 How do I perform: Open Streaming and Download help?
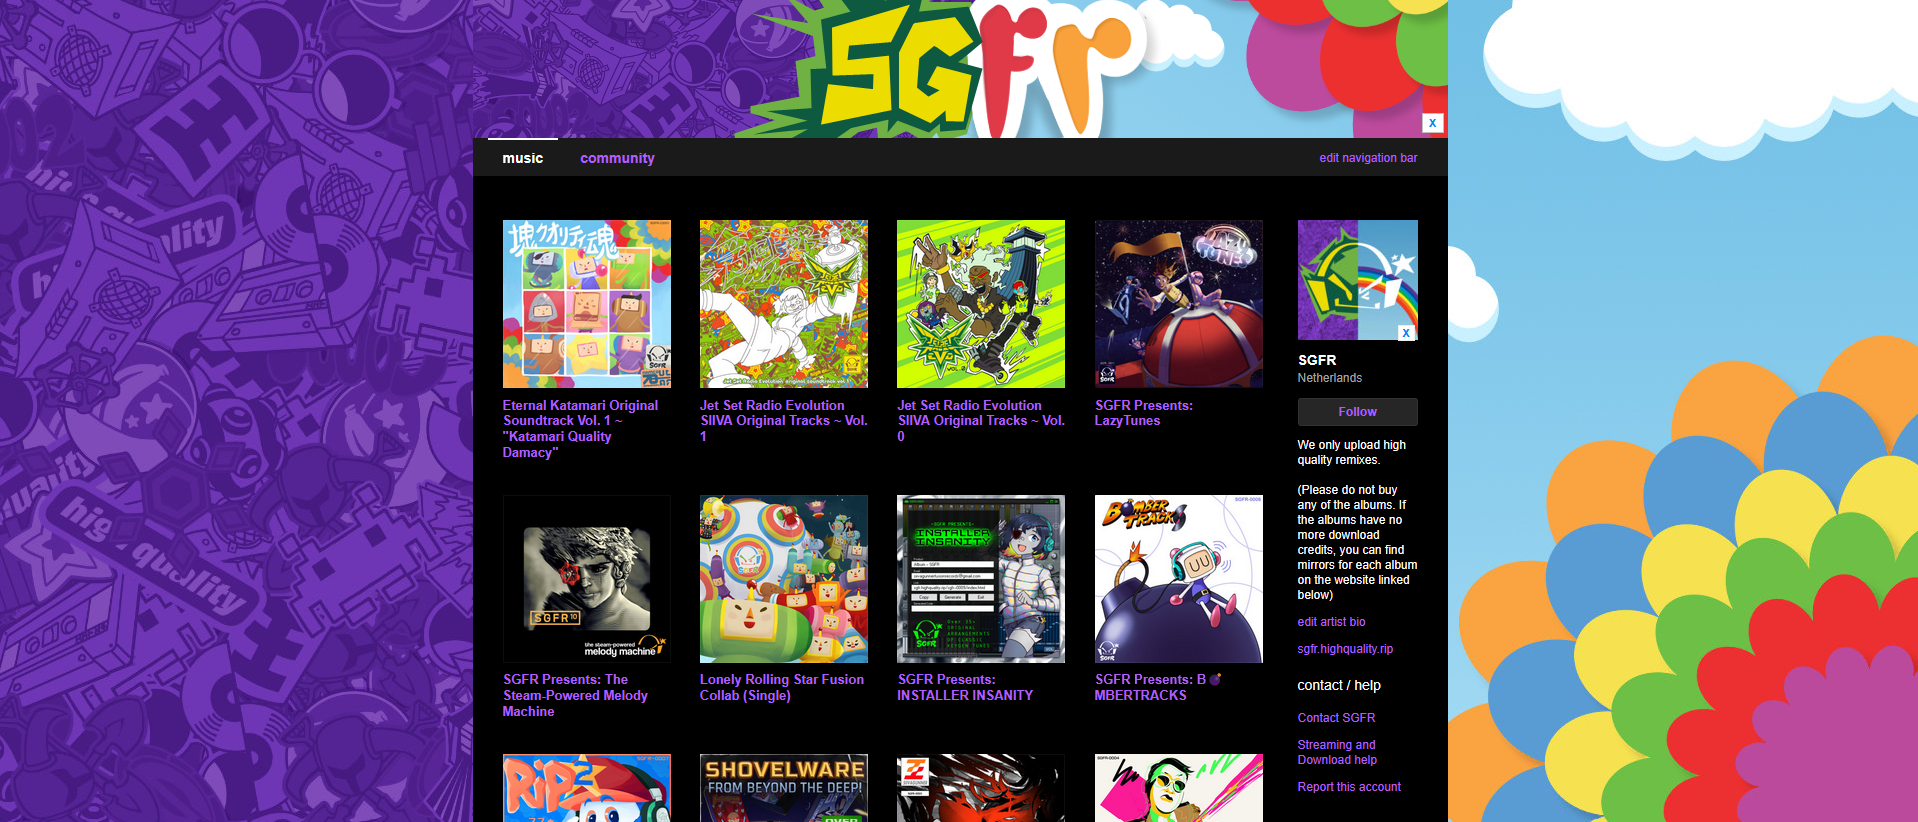1337,752
